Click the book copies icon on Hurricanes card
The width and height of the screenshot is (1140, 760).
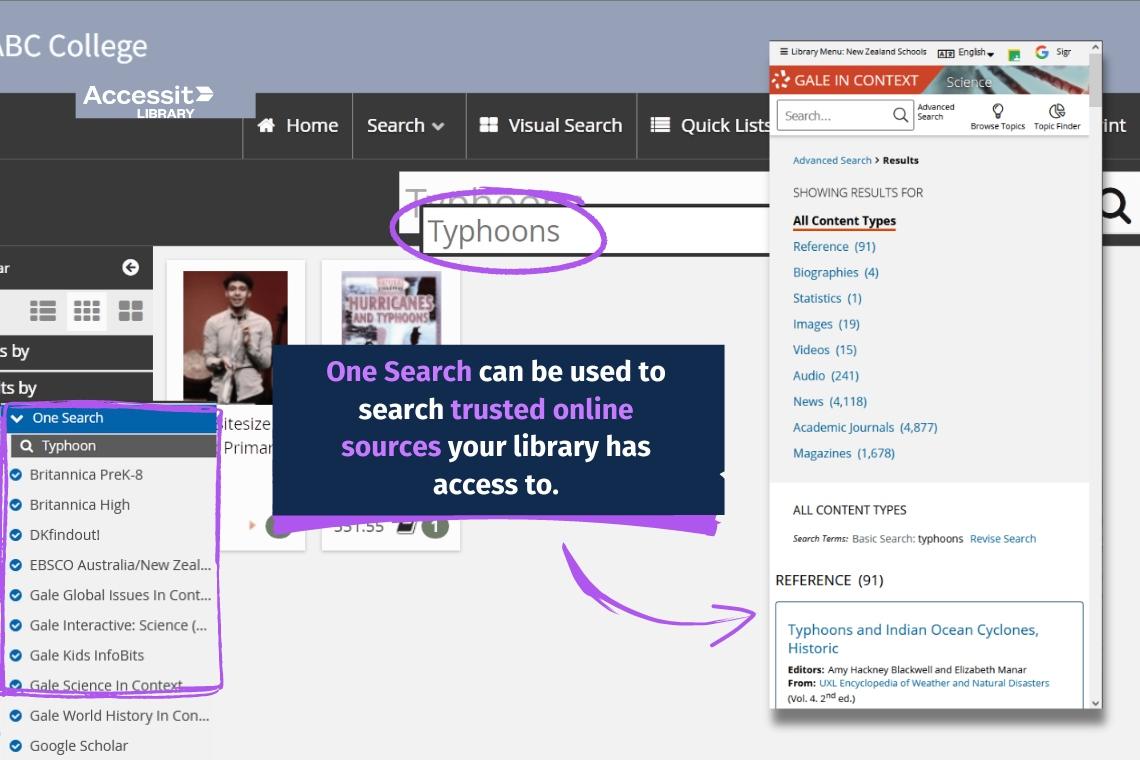tap(406, 527)
